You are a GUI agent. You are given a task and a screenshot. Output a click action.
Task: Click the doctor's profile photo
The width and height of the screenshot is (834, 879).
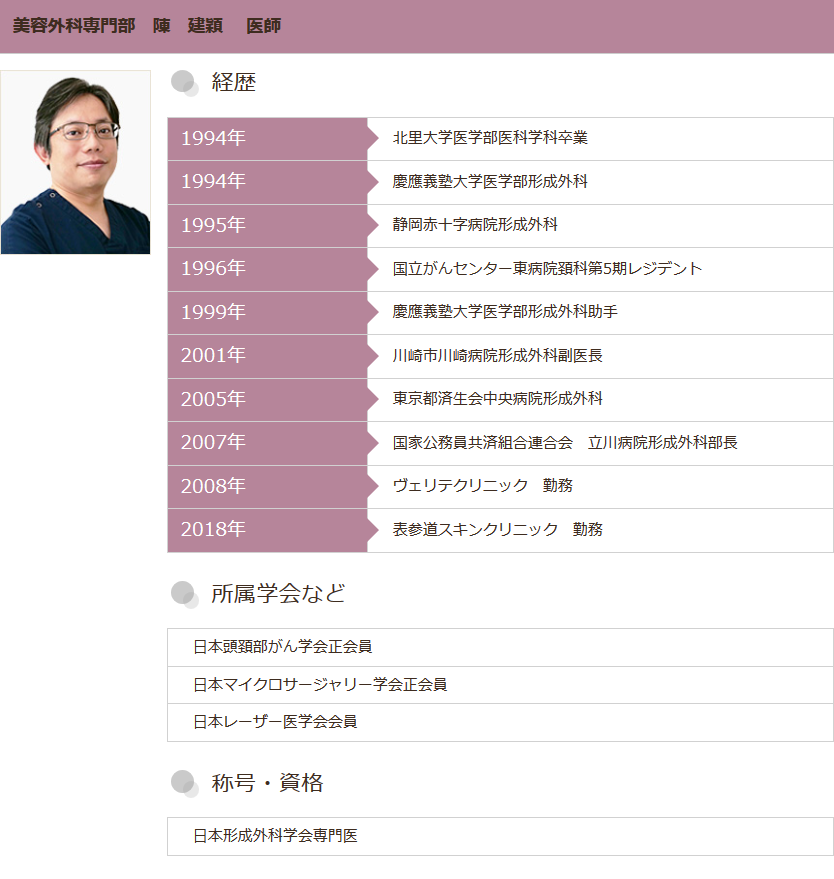point(75,162)
